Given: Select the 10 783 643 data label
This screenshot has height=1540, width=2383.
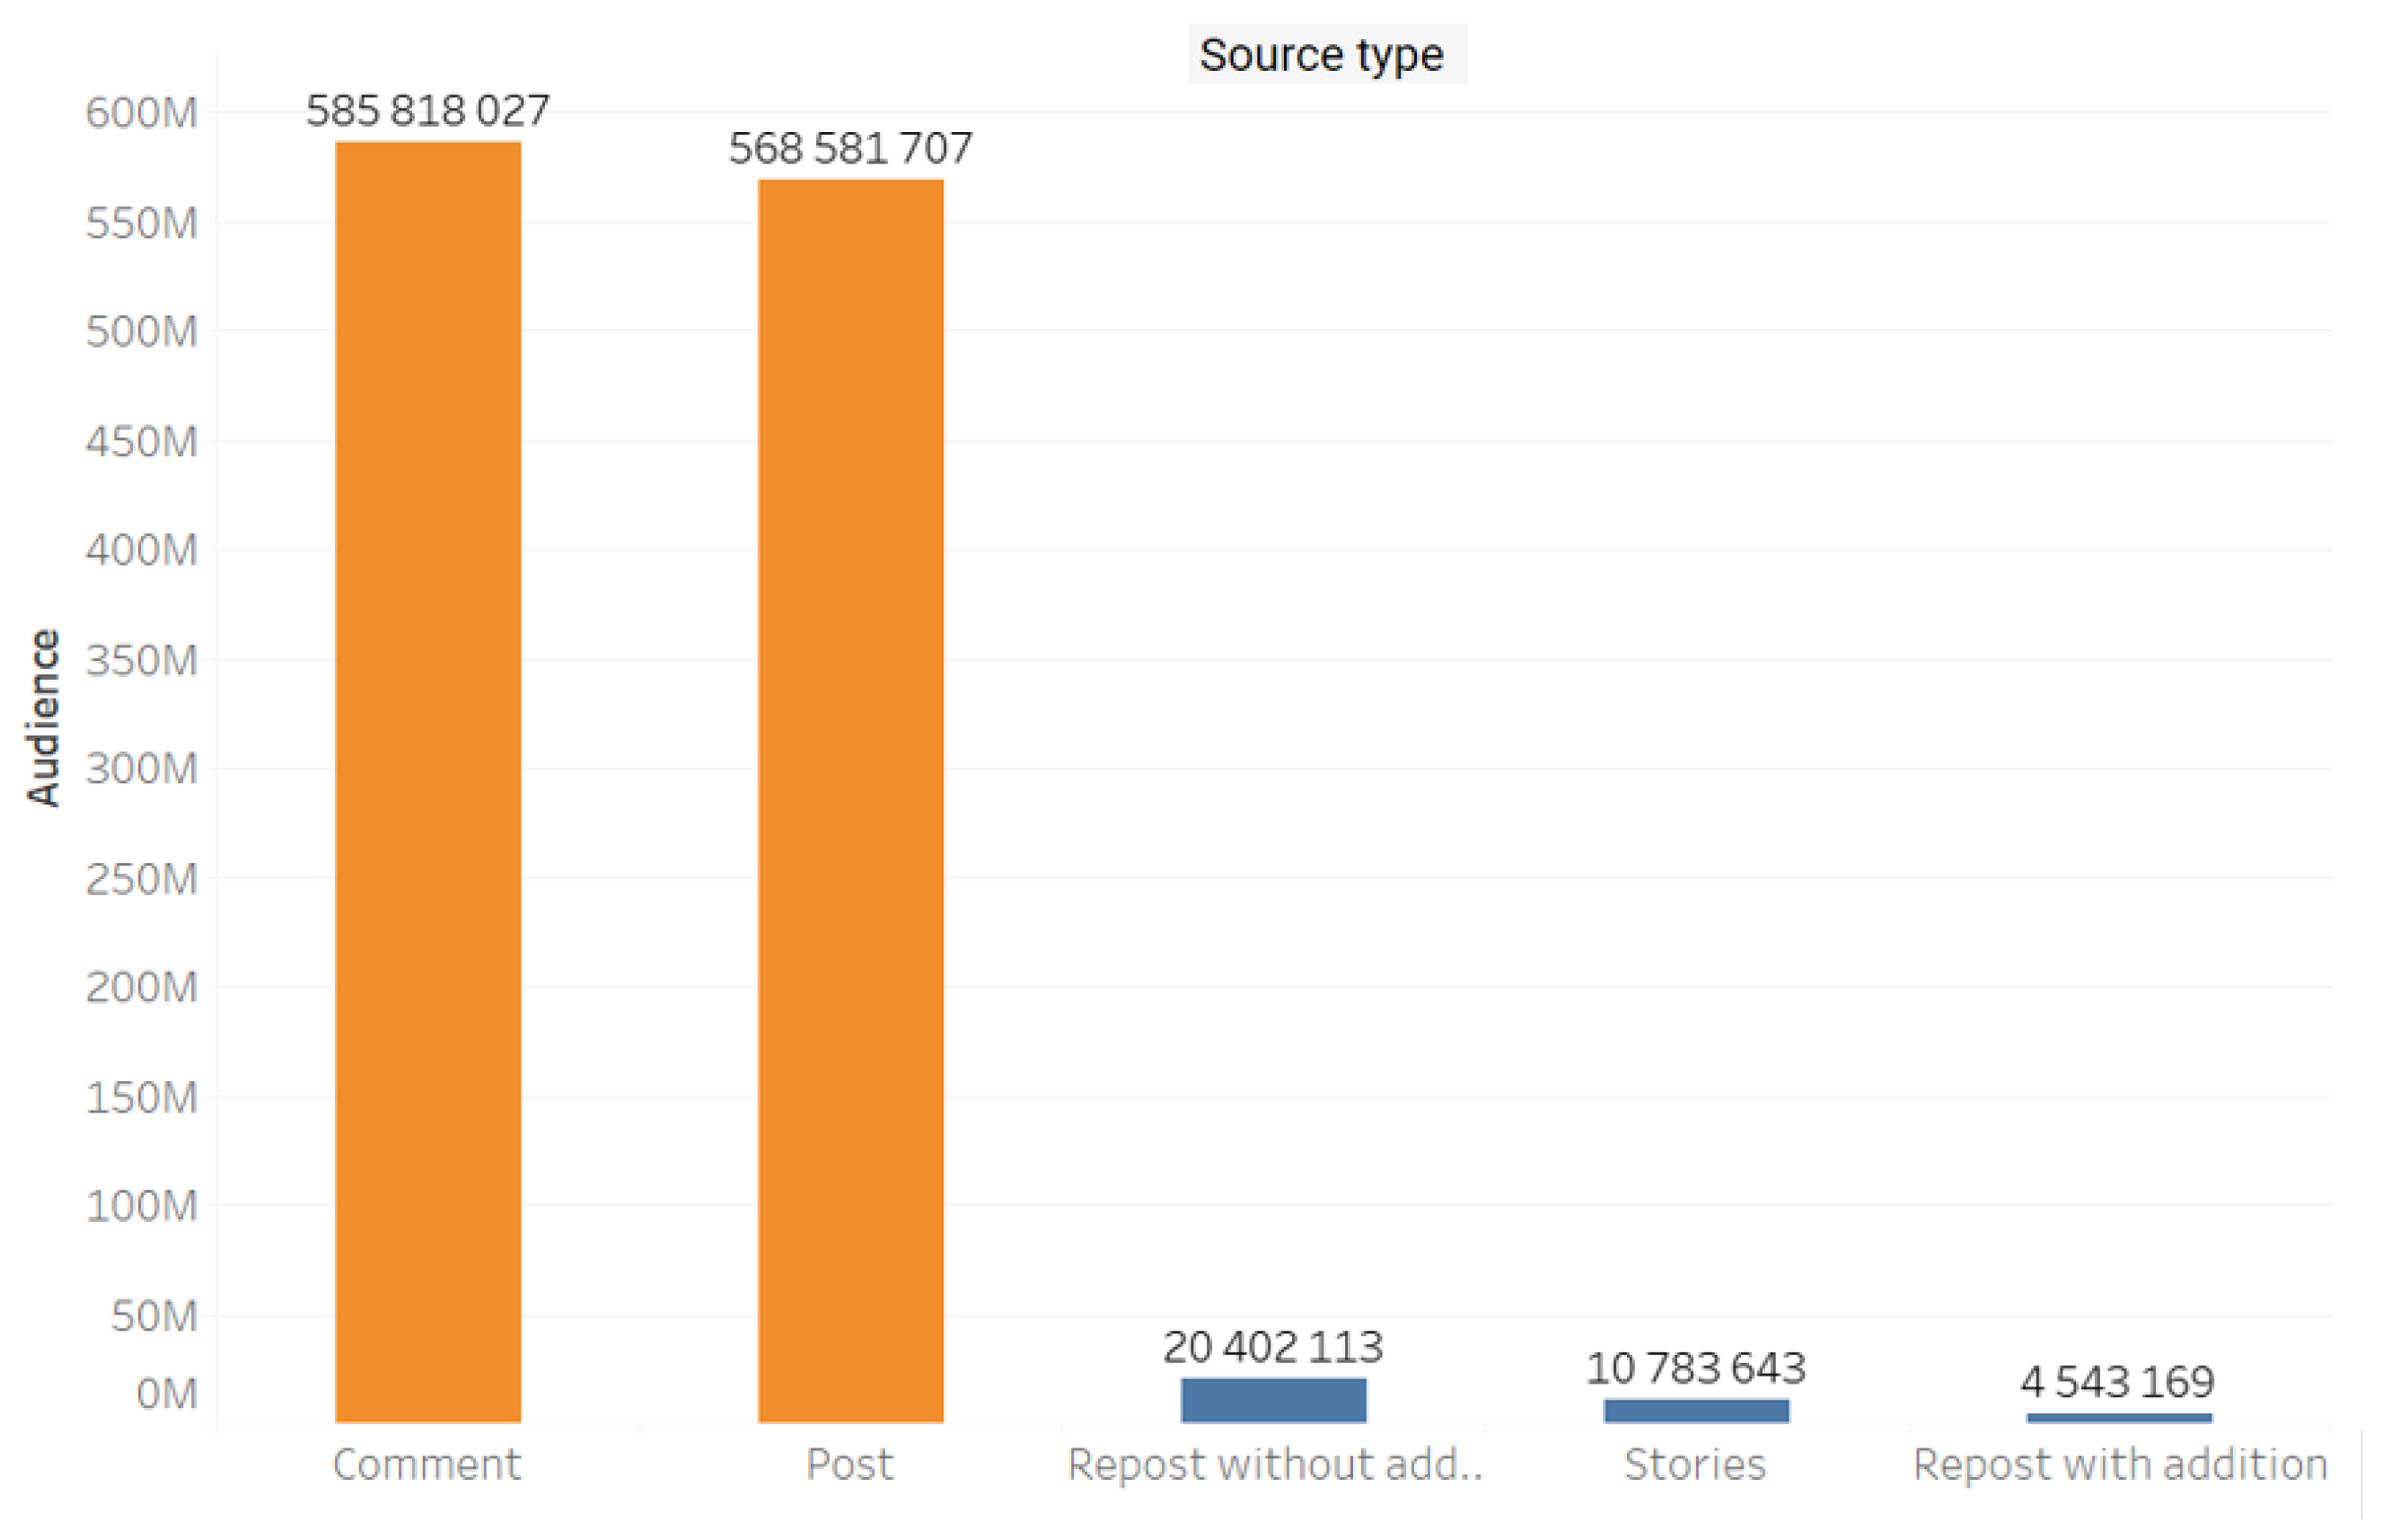Looking at the screenshot, I should 1696,1368.
